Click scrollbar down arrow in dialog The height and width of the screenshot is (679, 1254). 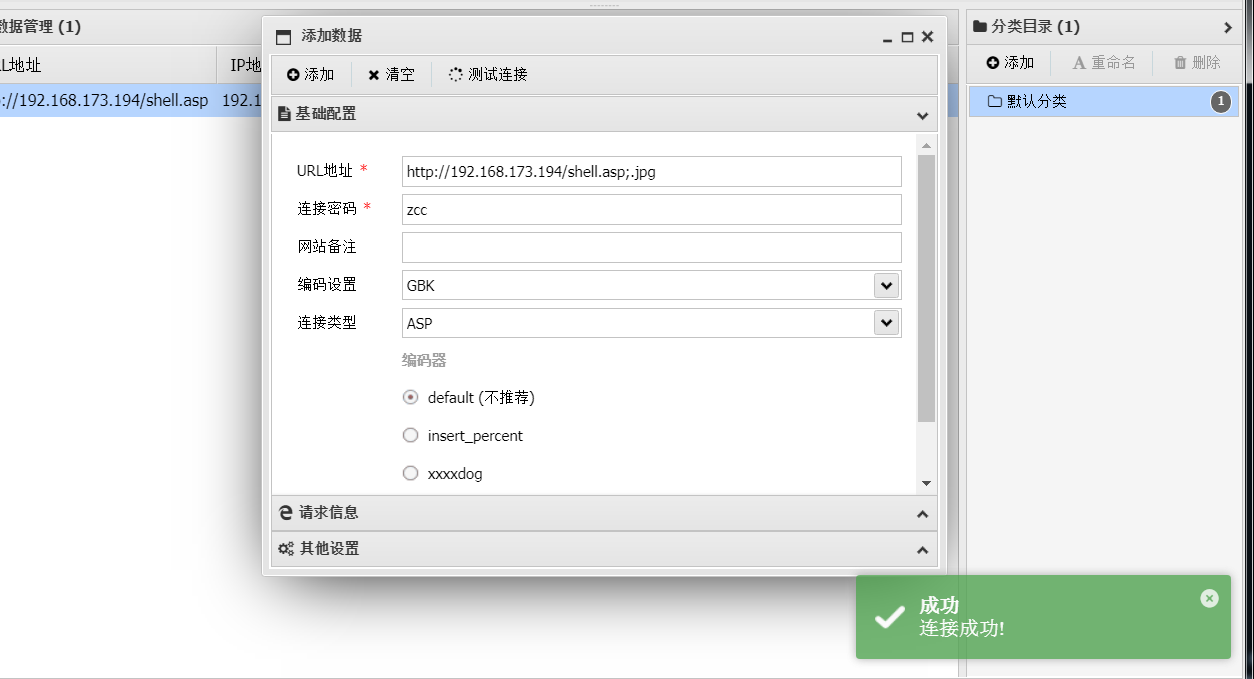[x=926, y=483]
